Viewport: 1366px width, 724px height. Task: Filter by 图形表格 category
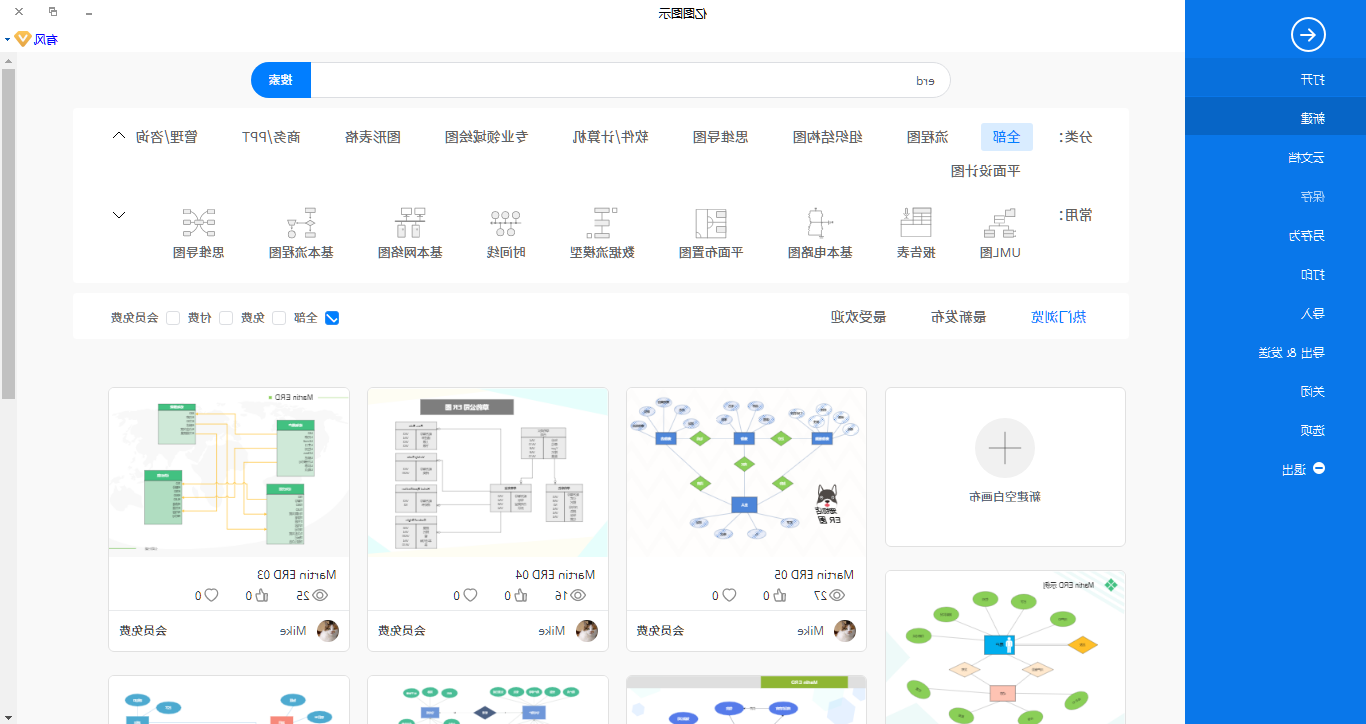point(372,137)
